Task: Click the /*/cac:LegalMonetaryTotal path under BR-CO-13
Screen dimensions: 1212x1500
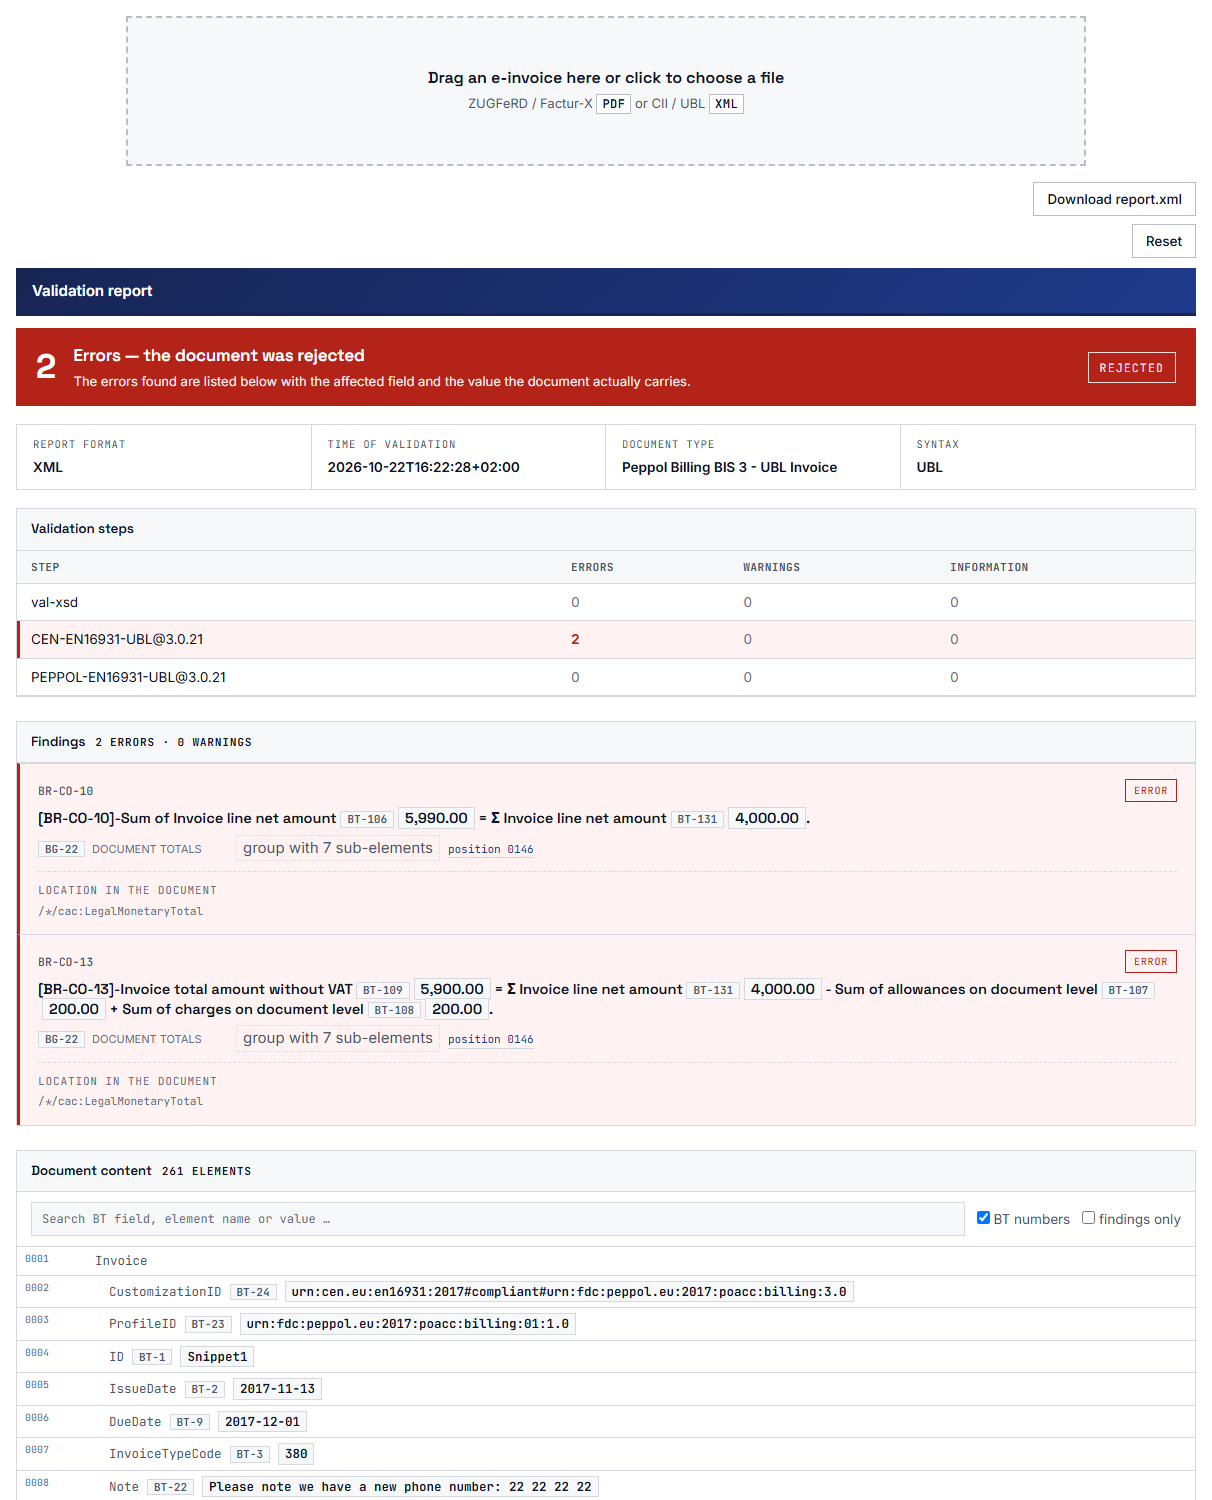Action: [x=120, y=1101]
